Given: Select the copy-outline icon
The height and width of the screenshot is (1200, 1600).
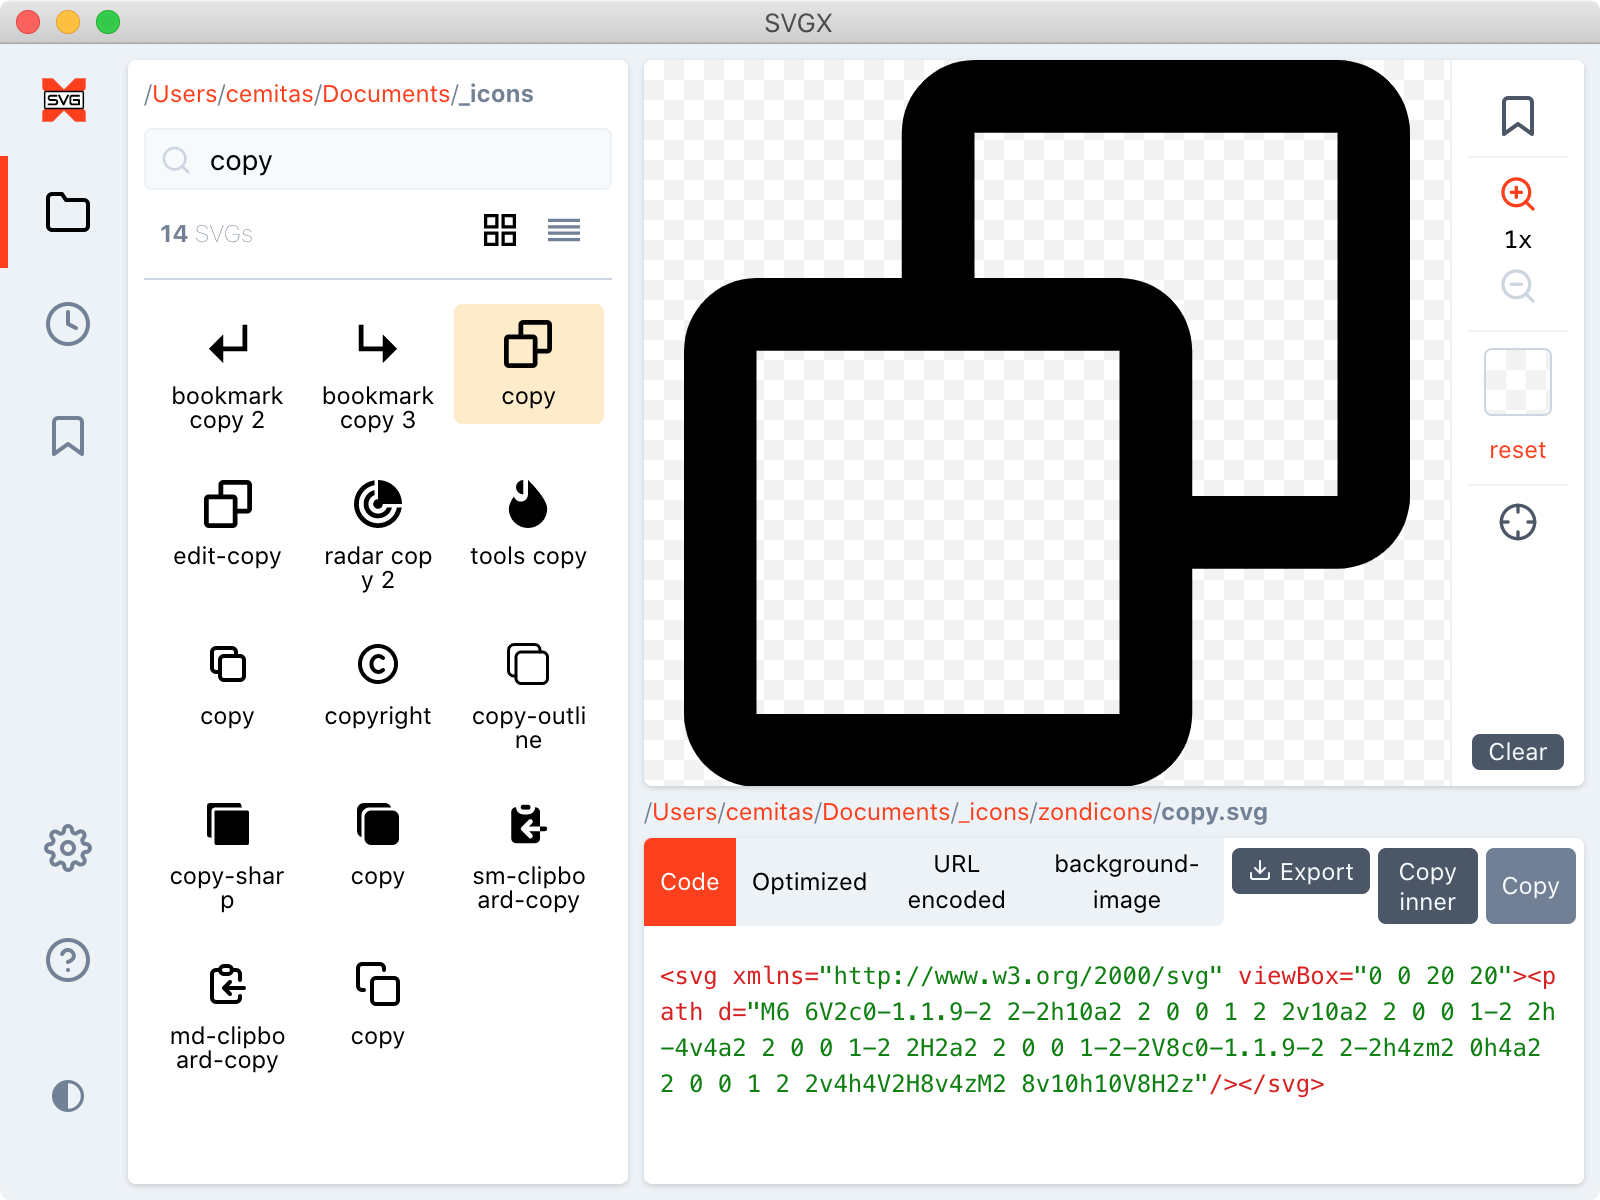Looking at the screenshot, I should pyautogui.click(x=529, y=696).
